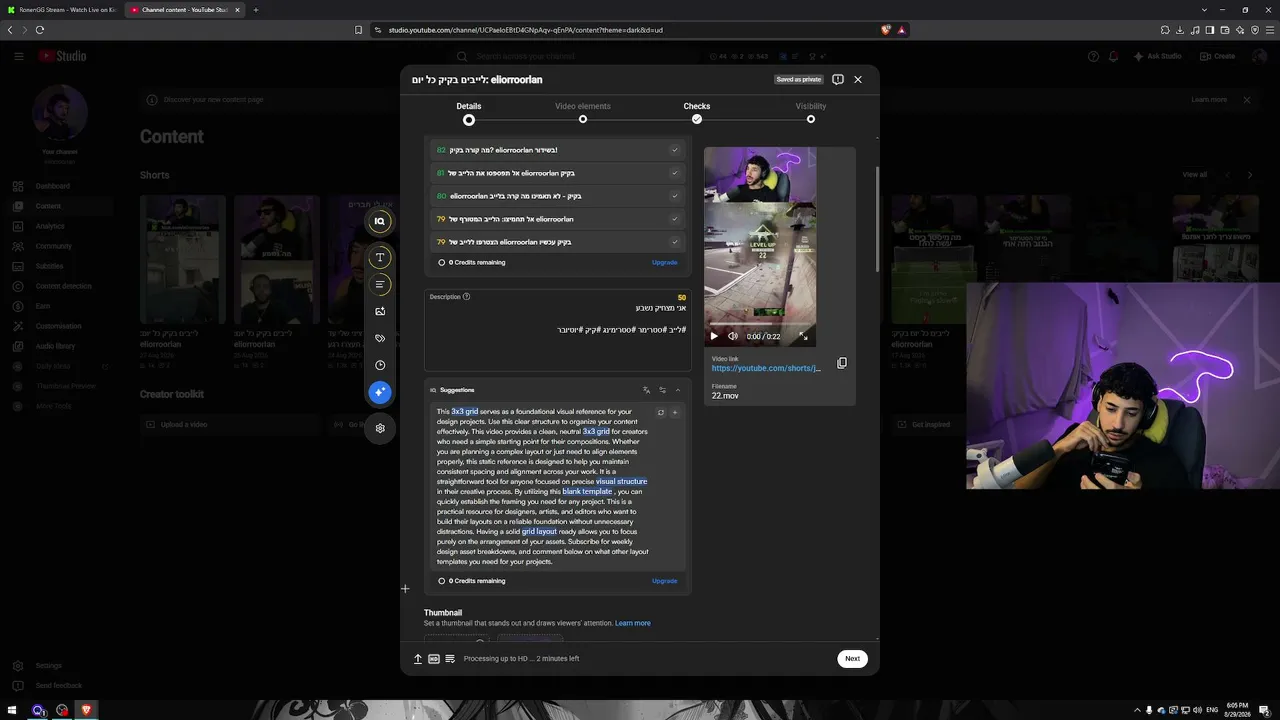Click the HD processing status icon
The height and width of the screenshot is (720, 1280).
click(434, 659)
